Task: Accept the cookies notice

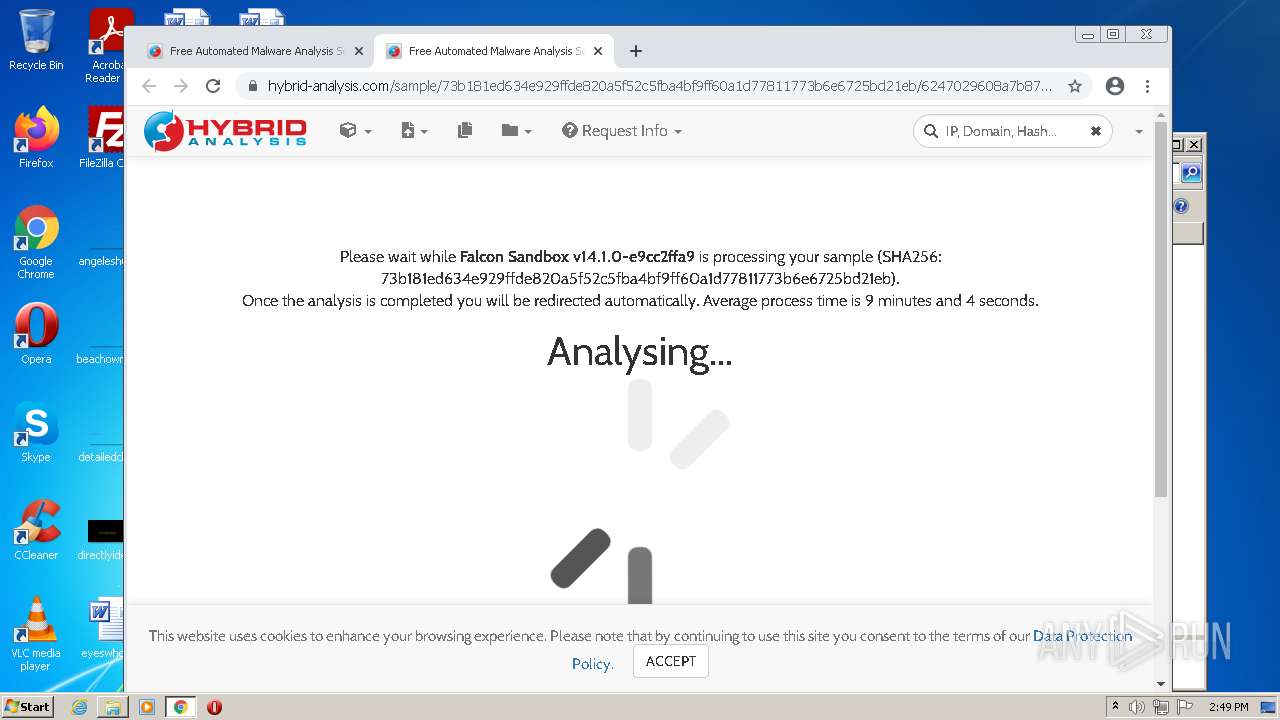Action: [670, 661]
